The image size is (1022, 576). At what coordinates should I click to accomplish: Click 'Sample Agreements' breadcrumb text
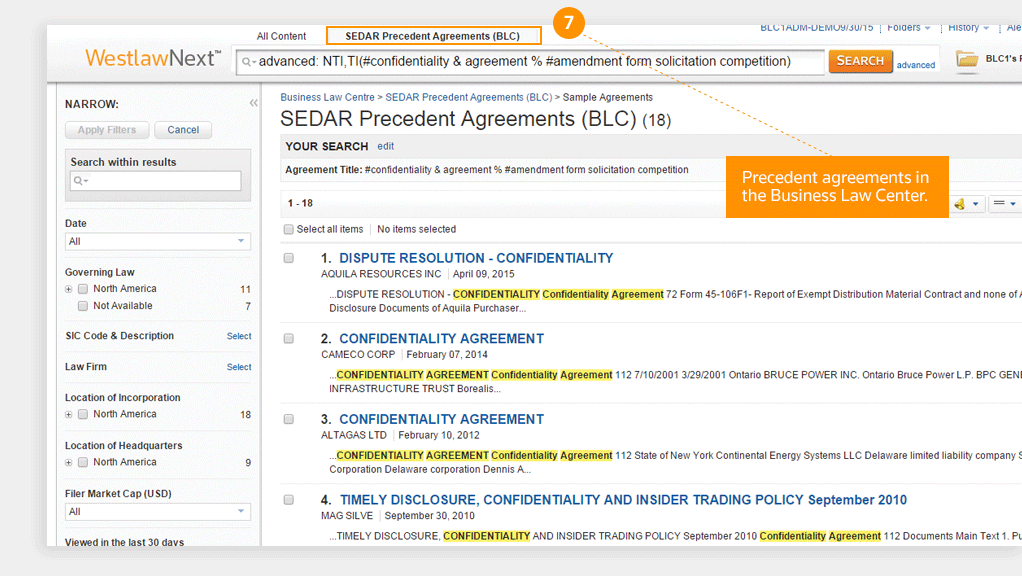coord(607,97)
